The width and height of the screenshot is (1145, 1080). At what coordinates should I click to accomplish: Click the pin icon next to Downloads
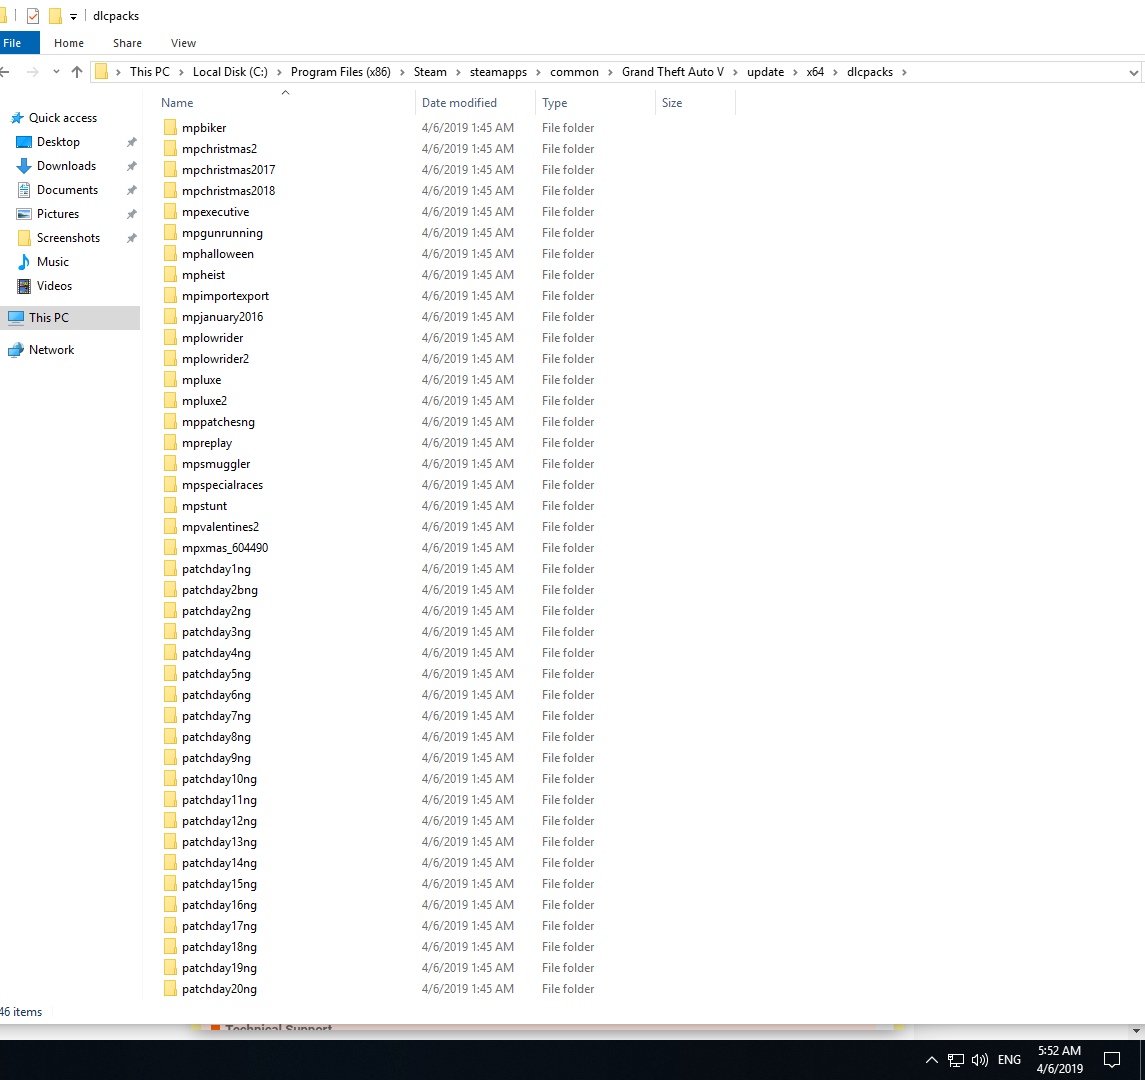131,166
